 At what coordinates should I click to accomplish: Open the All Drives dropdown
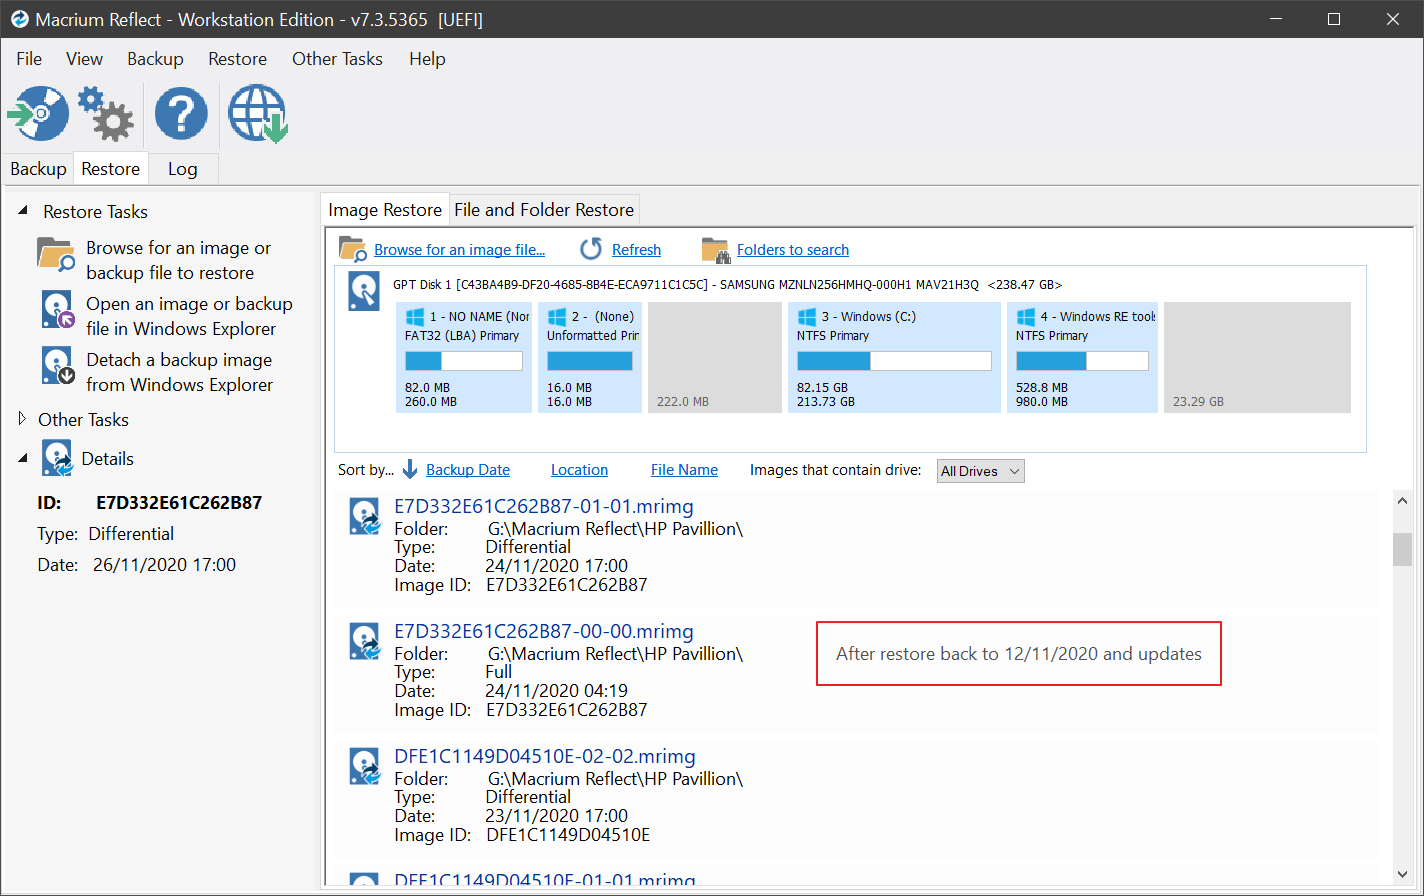coord(981,471)
